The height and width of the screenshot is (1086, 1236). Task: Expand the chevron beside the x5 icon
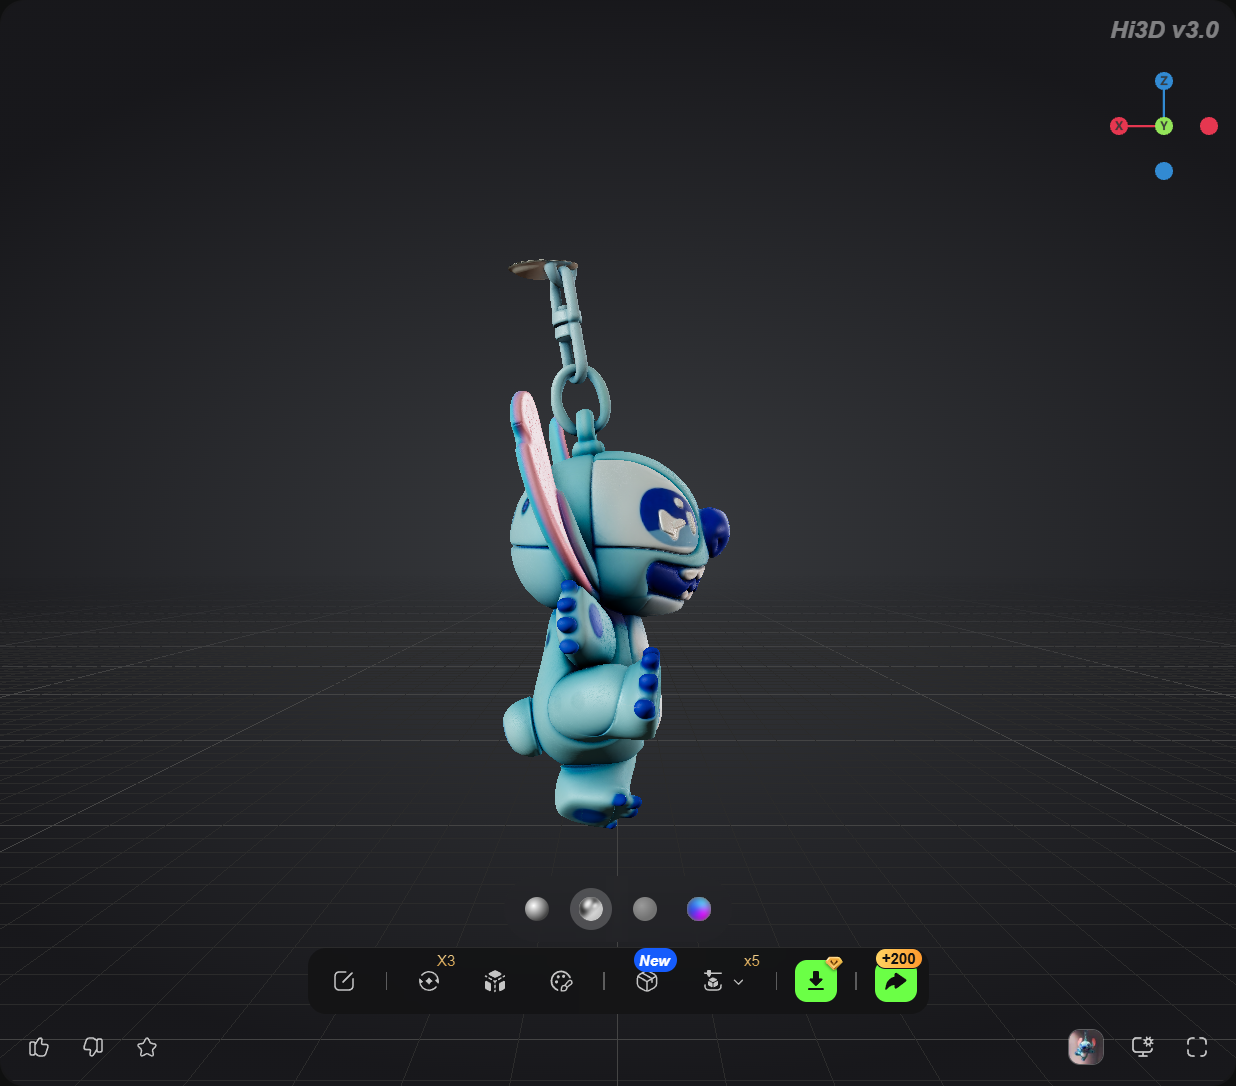(739, 982)
